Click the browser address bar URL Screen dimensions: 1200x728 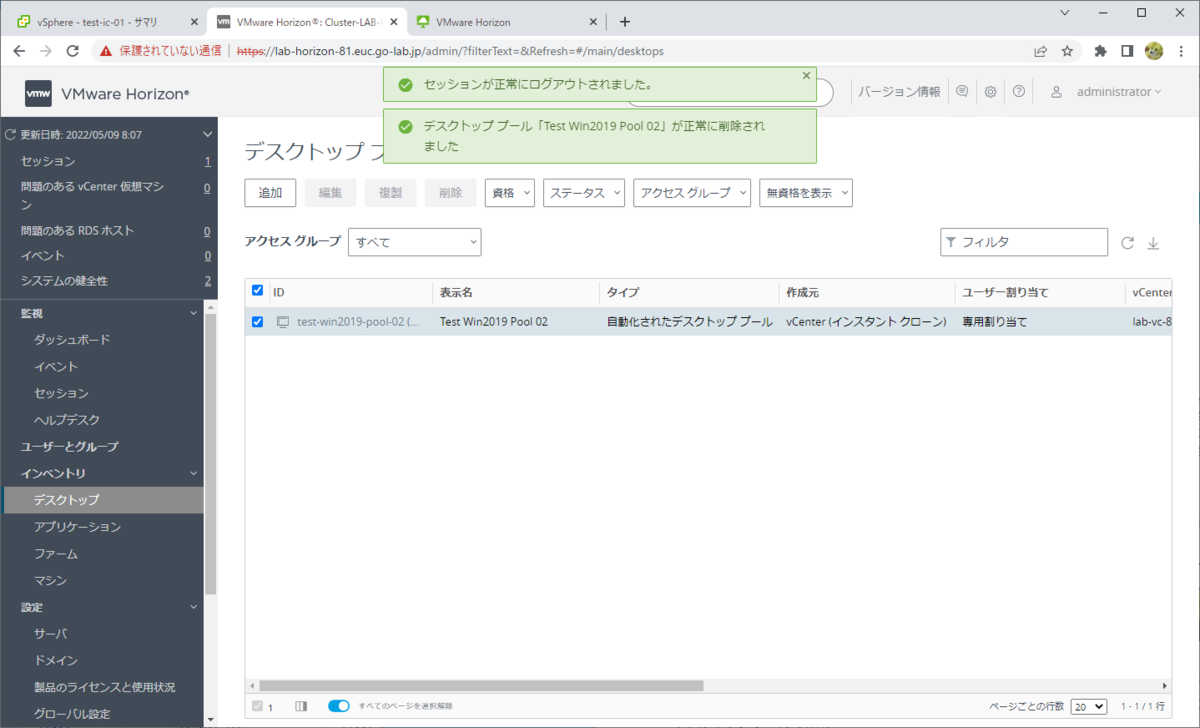click(x=450, y=51)
